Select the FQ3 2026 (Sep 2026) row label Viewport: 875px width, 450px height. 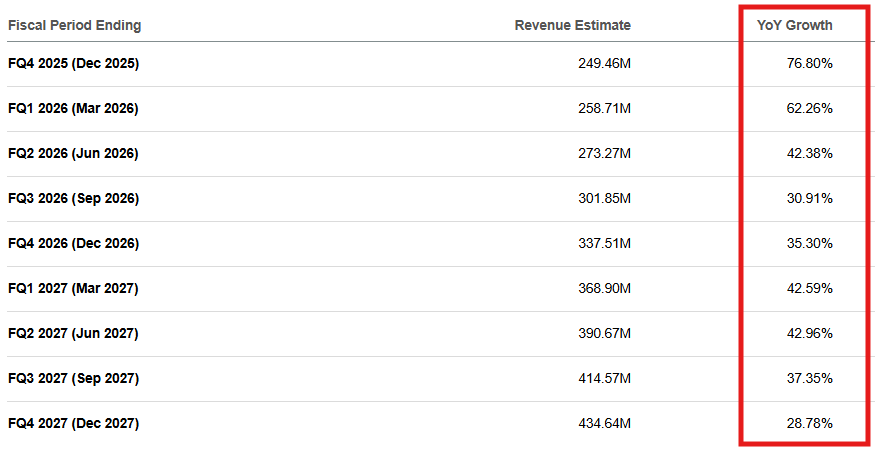73,199
